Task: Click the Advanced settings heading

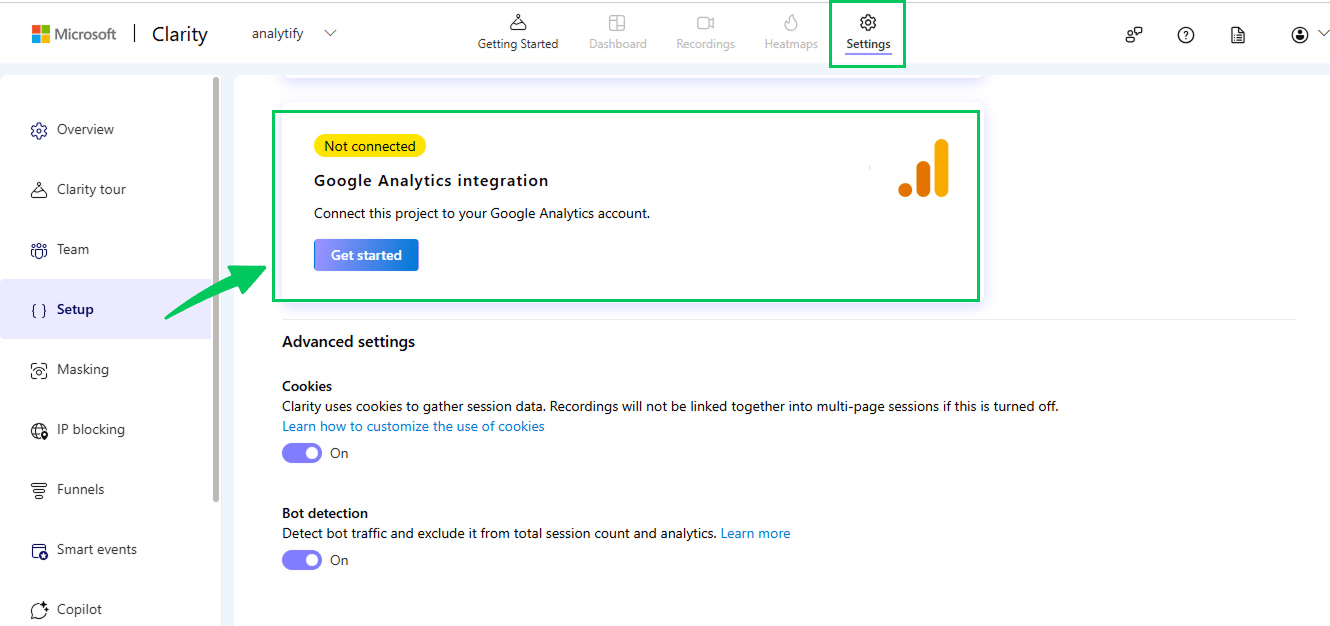Action: 348,342
